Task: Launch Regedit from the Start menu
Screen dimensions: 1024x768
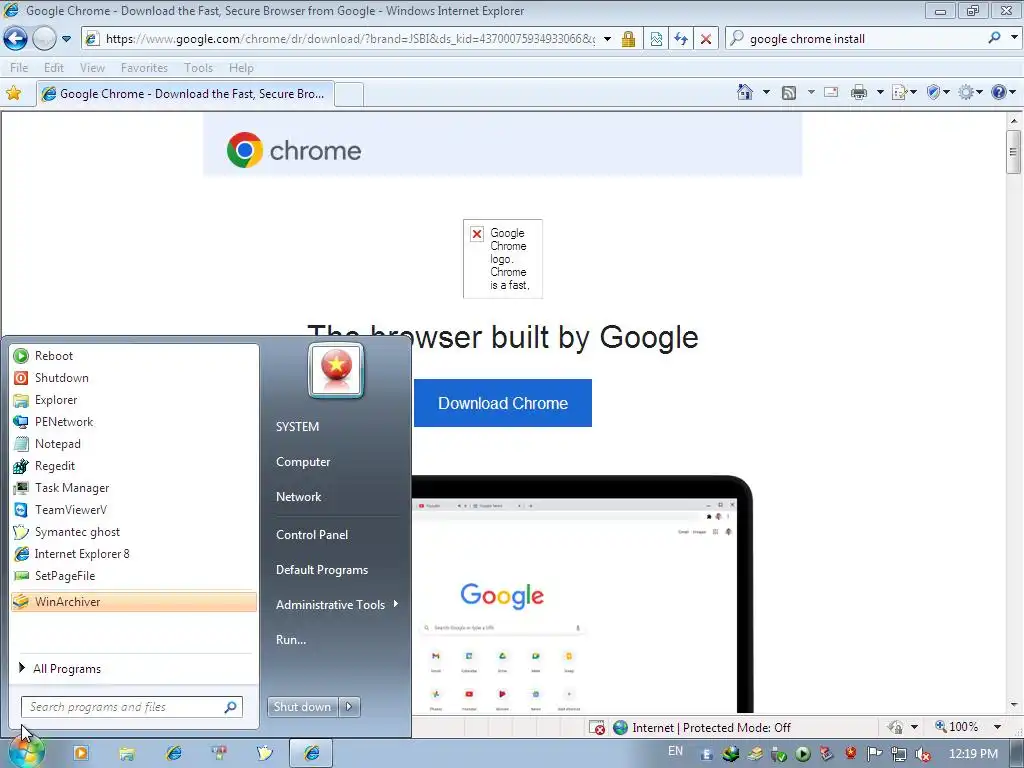Action: click(134, 466)
